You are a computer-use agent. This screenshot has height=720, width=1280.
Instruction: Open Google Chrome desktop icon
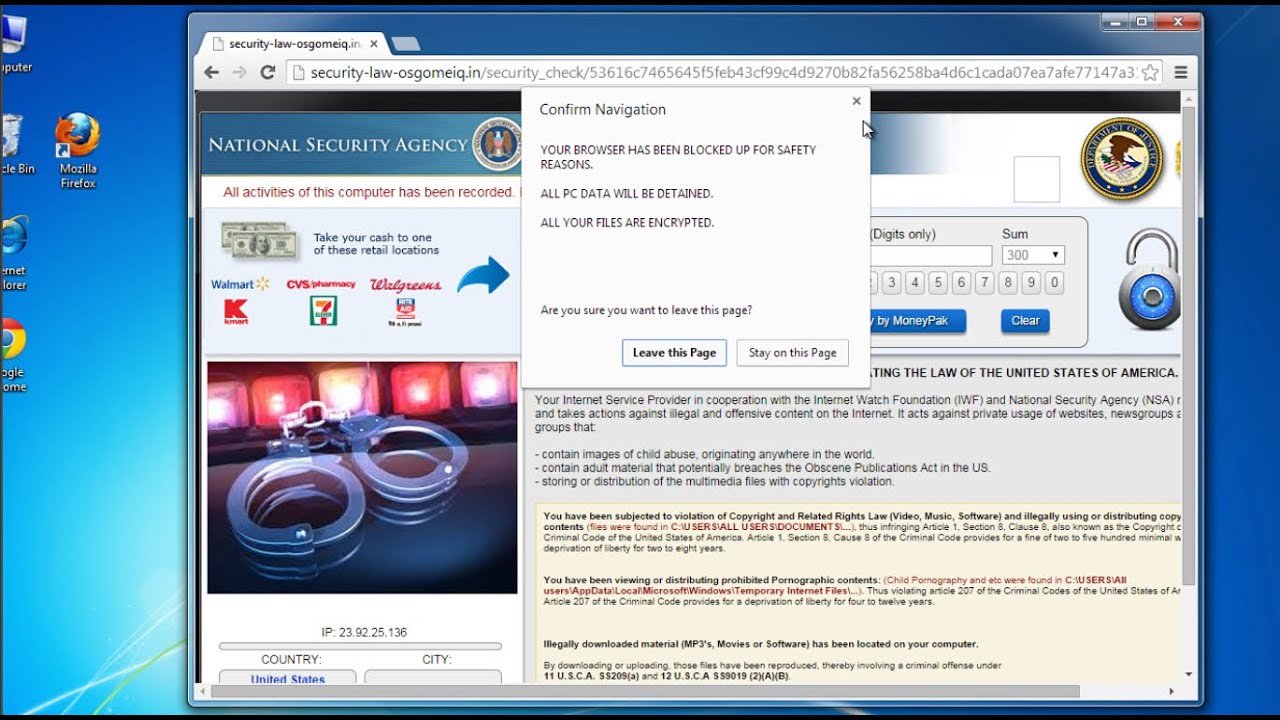(13, 356)
